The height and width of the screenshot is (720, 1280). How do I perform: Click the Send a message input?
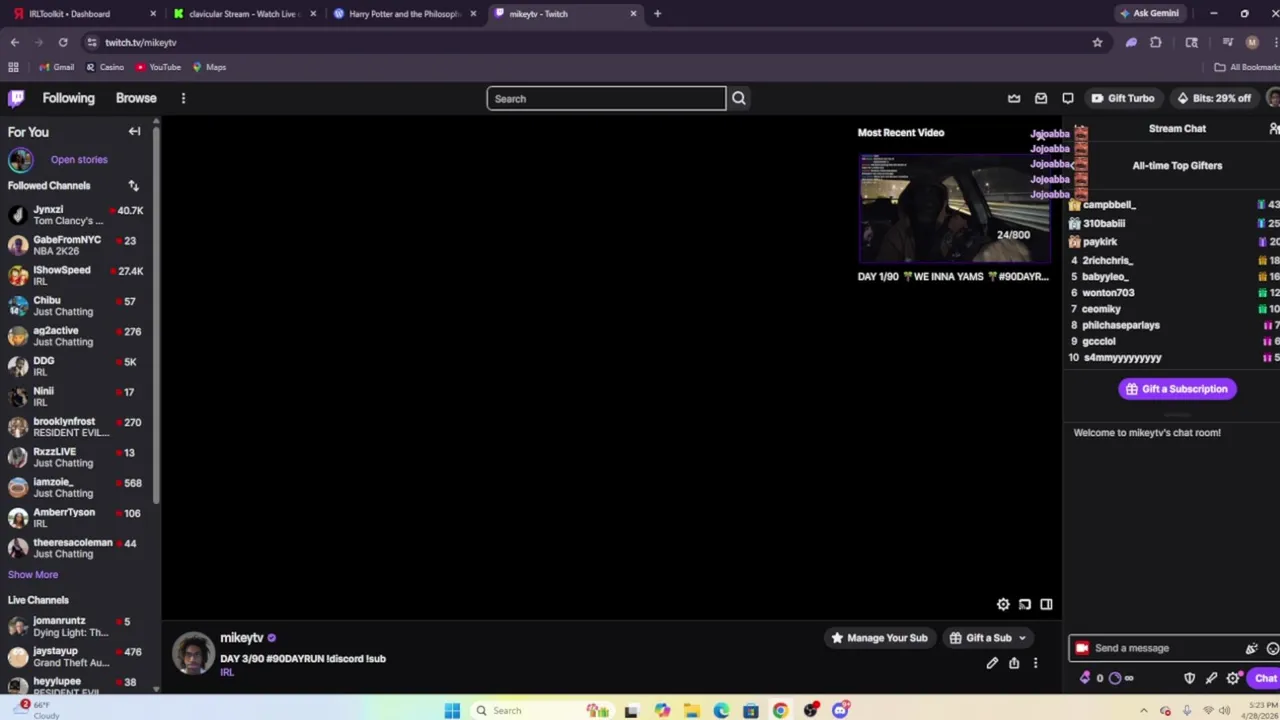[x=1165, y=648]
